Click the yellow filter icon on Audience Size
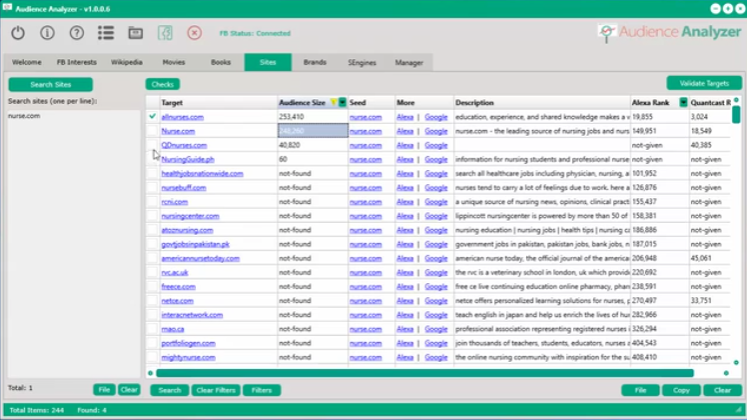This screenshot has width=747, height=420. (333, 102)
